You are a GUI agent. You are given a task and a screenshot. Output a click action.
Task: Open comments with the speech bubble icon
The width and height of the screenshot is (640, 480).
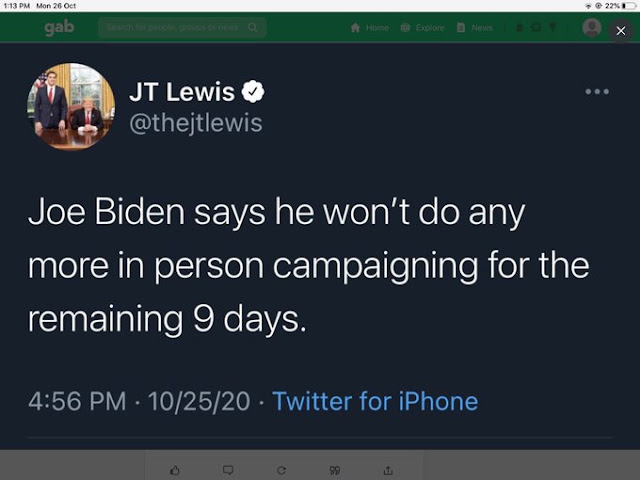point(228,471)
